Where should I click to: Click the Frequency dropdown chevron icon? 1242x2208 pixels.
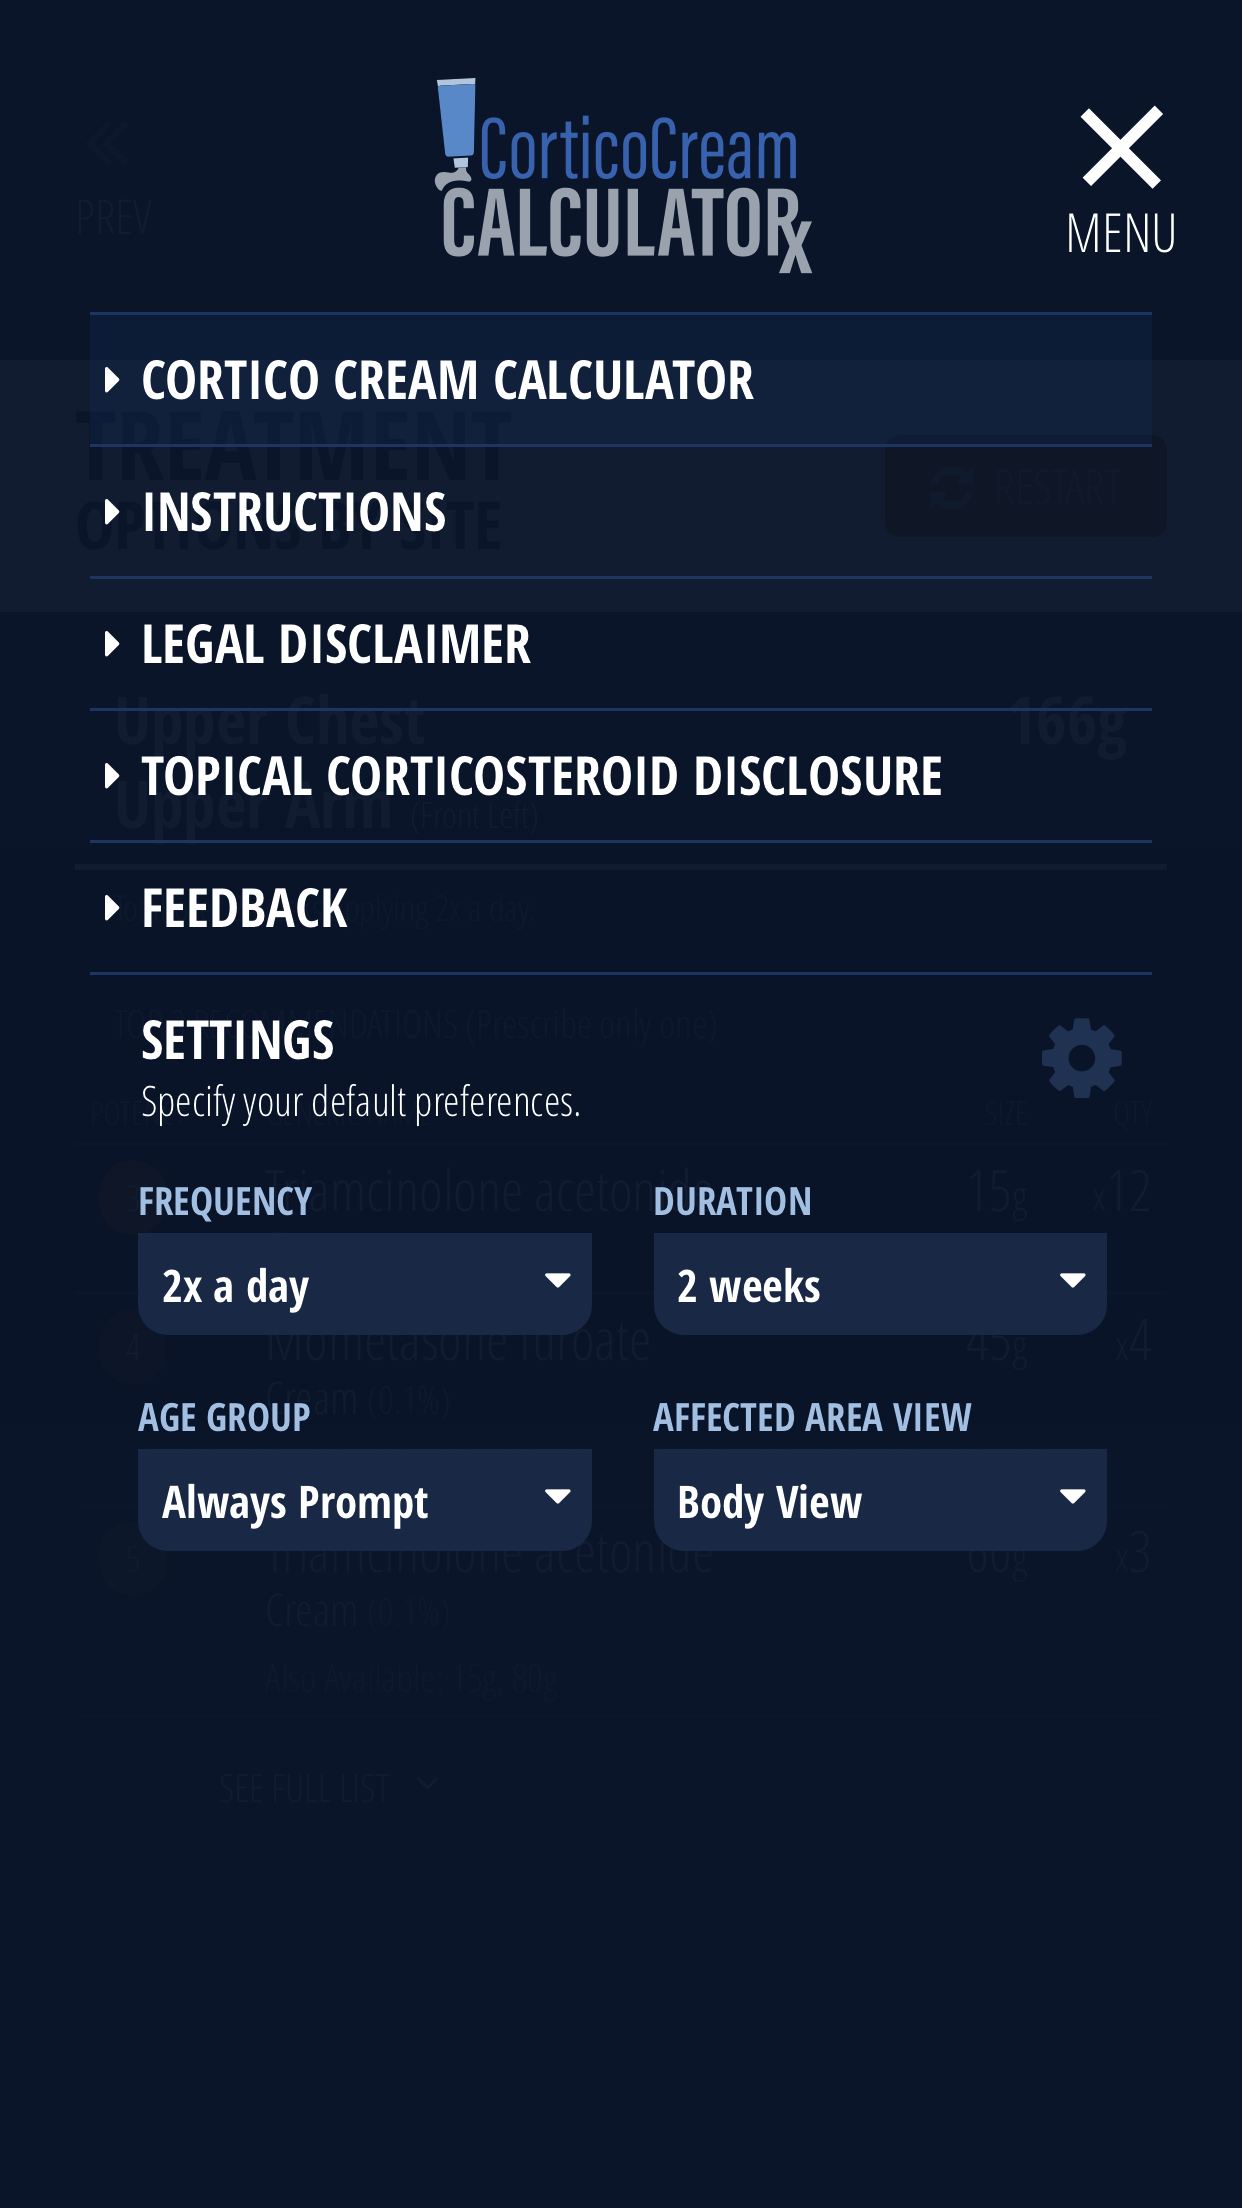(559, 1282)
